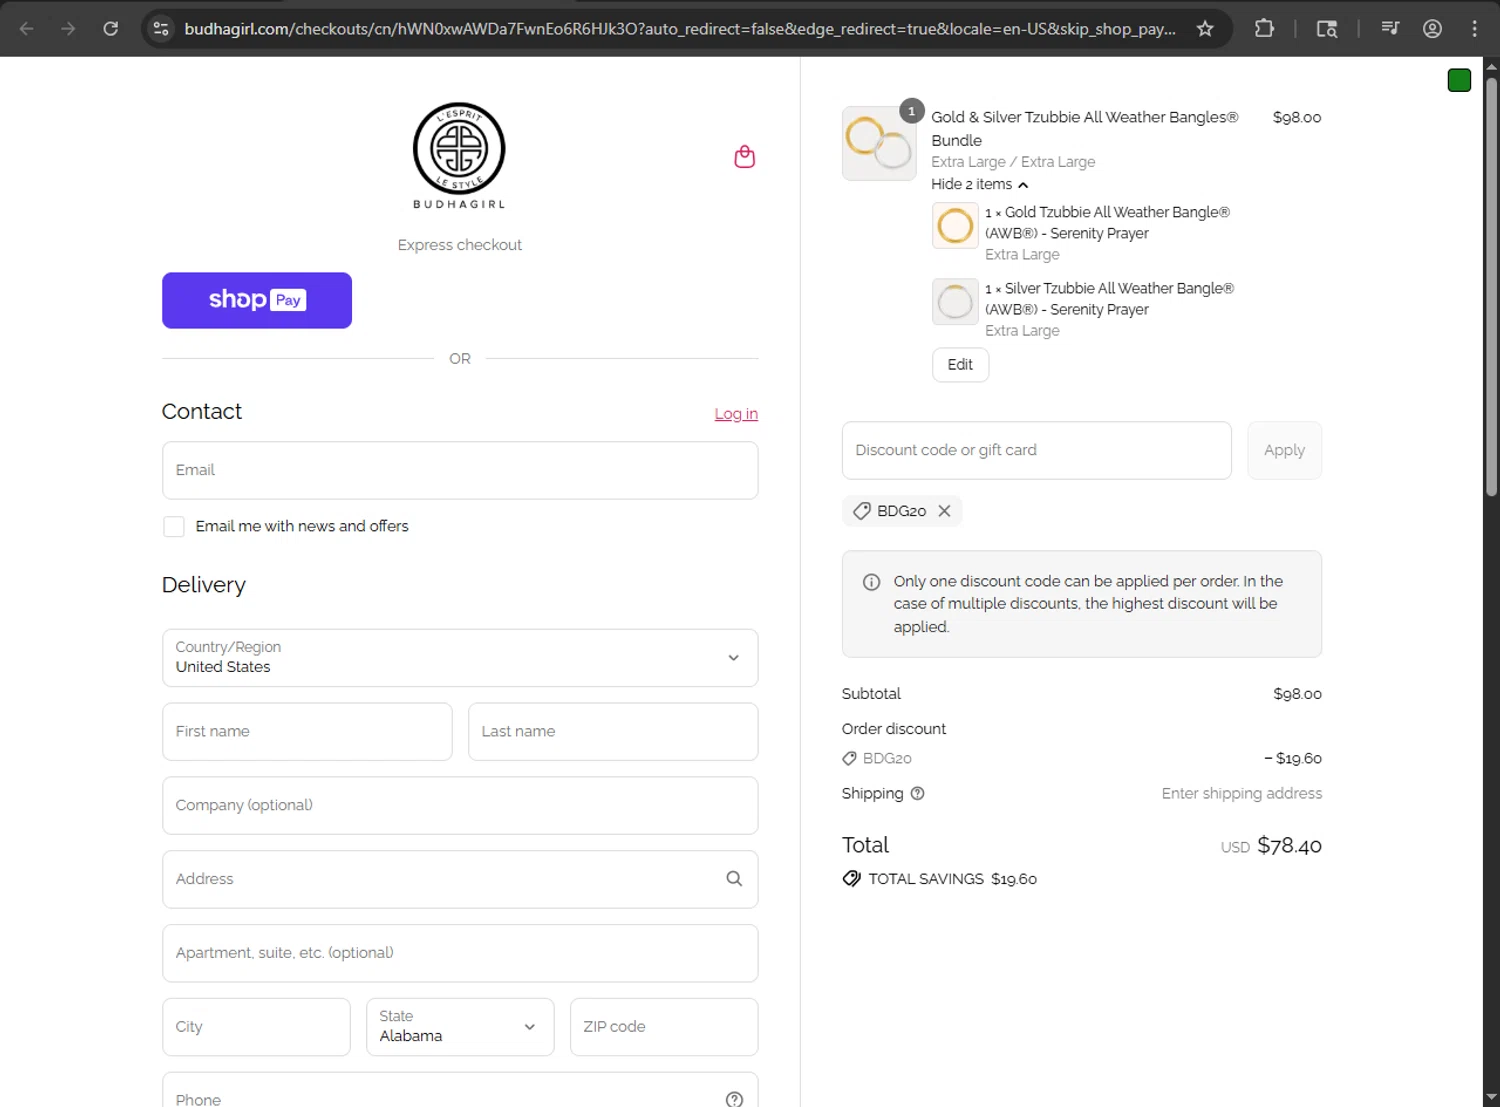Focus the Last name field
This screenshot has height=1107, width=1500.
613,732
